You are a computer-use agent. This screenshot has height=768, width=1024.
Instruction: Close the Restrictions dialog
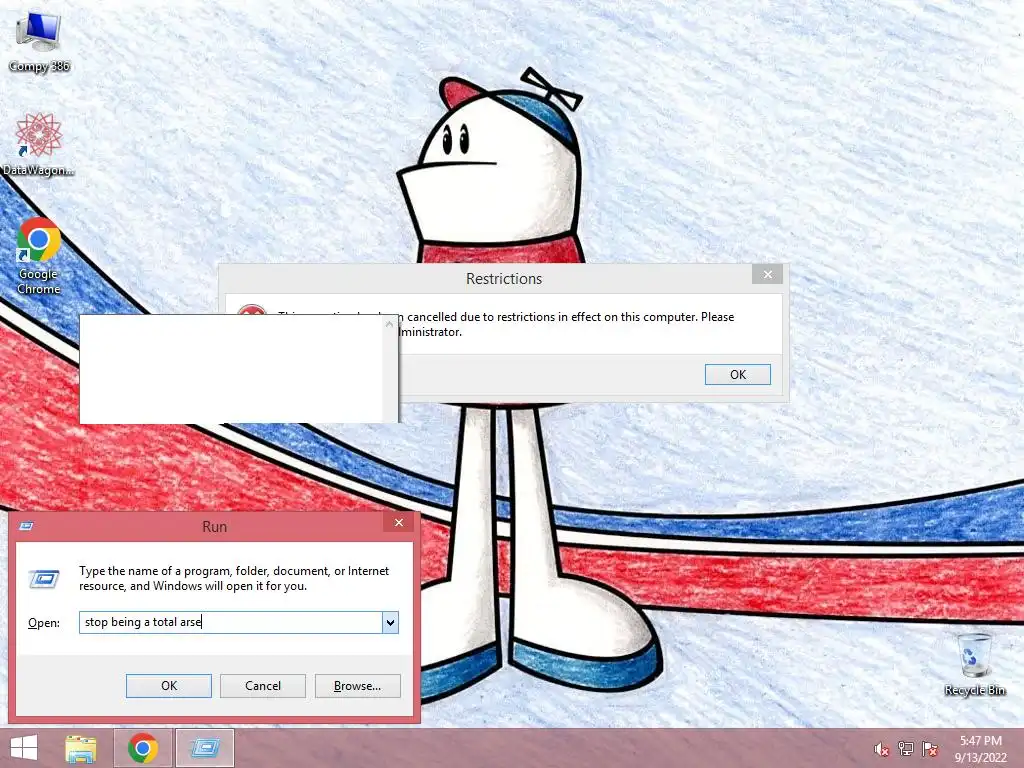(768, 274)
